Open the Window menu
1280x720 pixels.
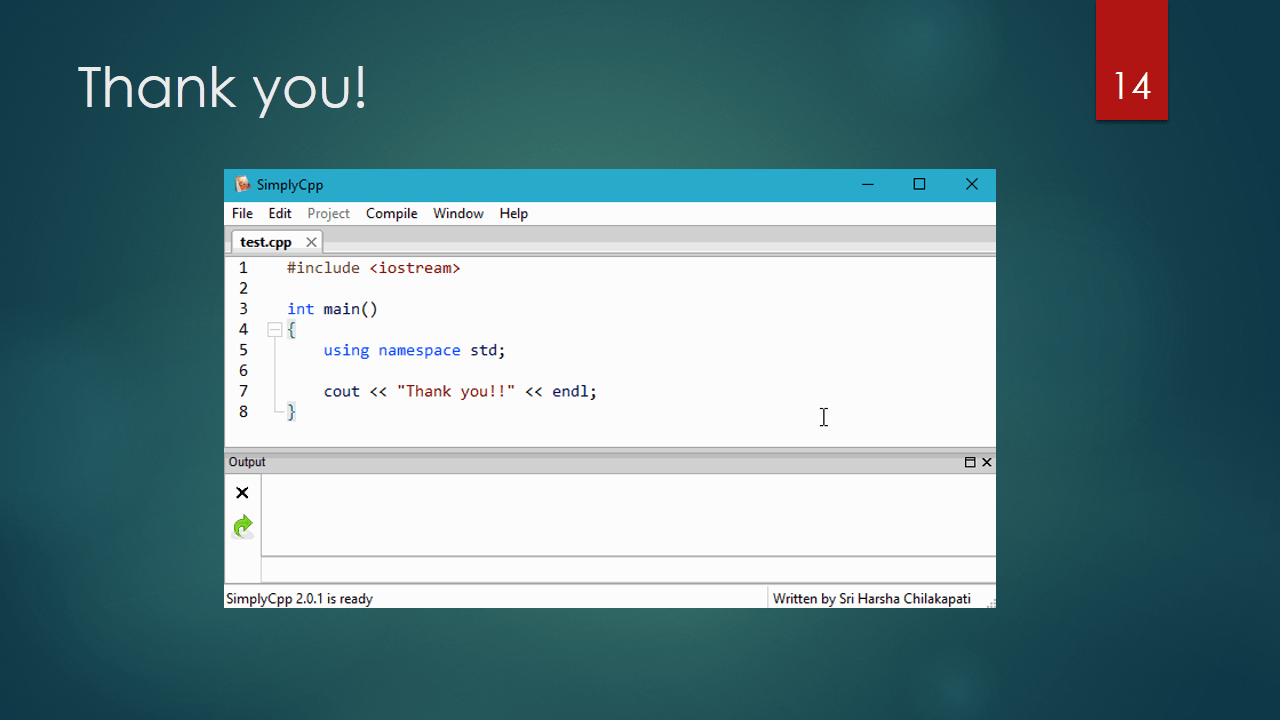(458, 213)
